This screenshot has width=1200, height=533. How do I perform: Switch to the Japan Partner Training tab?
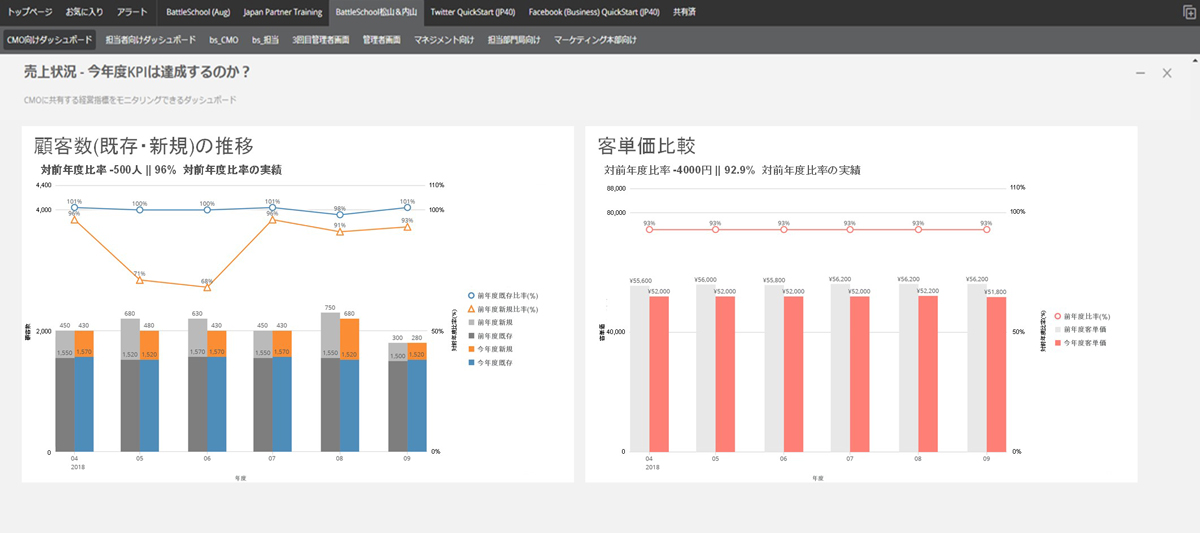point(283,13)
